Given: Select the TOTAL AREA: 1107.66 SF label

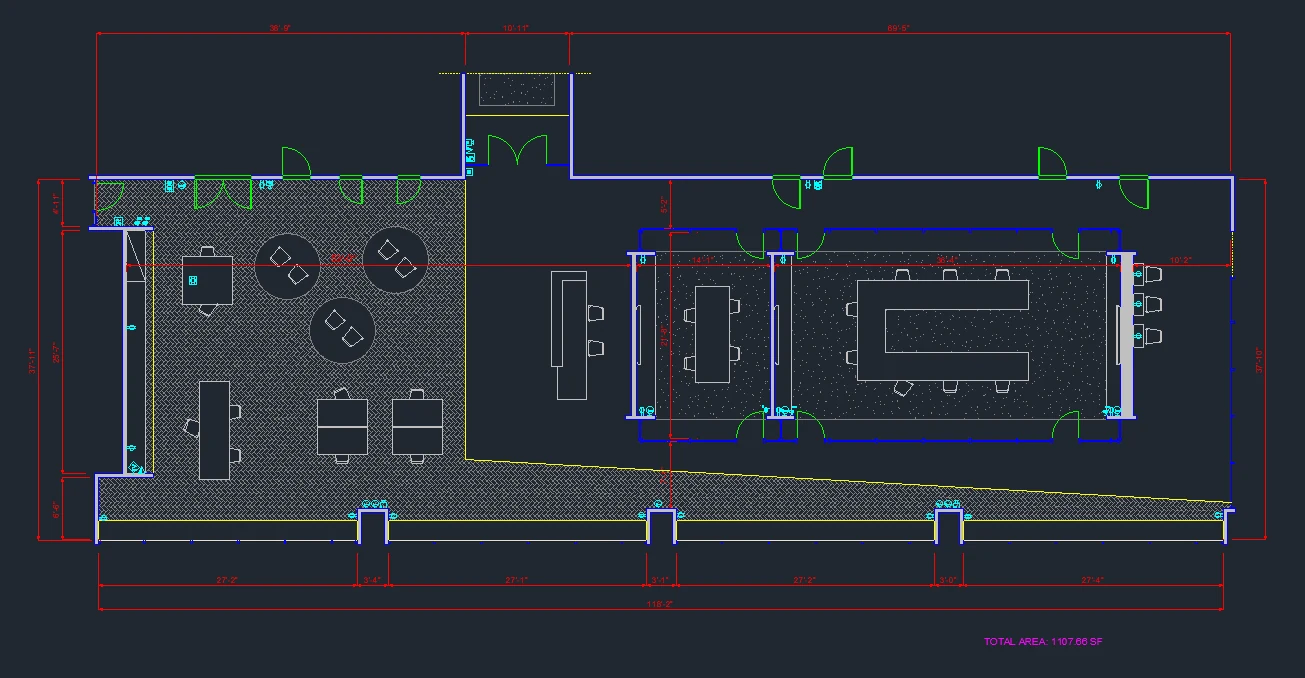Looking at the screenshot, I should (x=1043, y=641).
